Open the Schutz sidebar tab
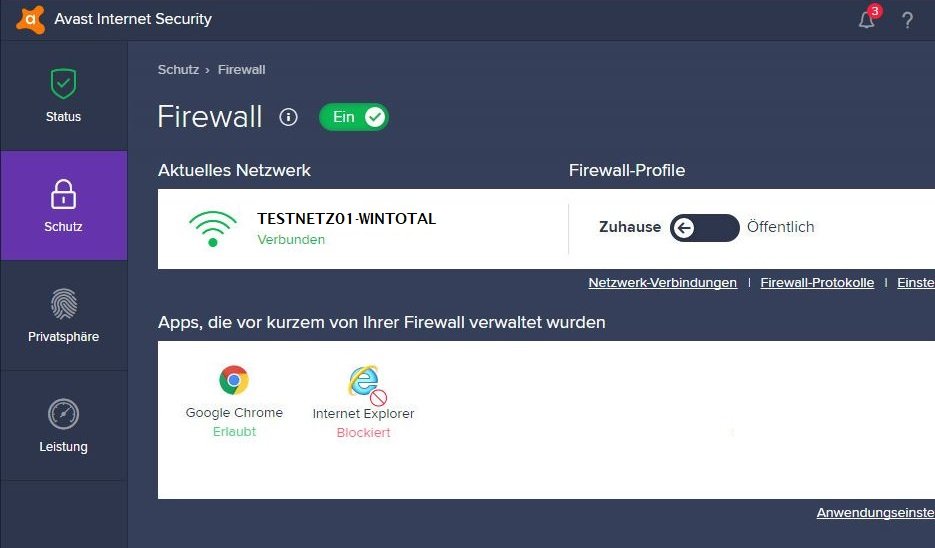 [x=63, y=205]
